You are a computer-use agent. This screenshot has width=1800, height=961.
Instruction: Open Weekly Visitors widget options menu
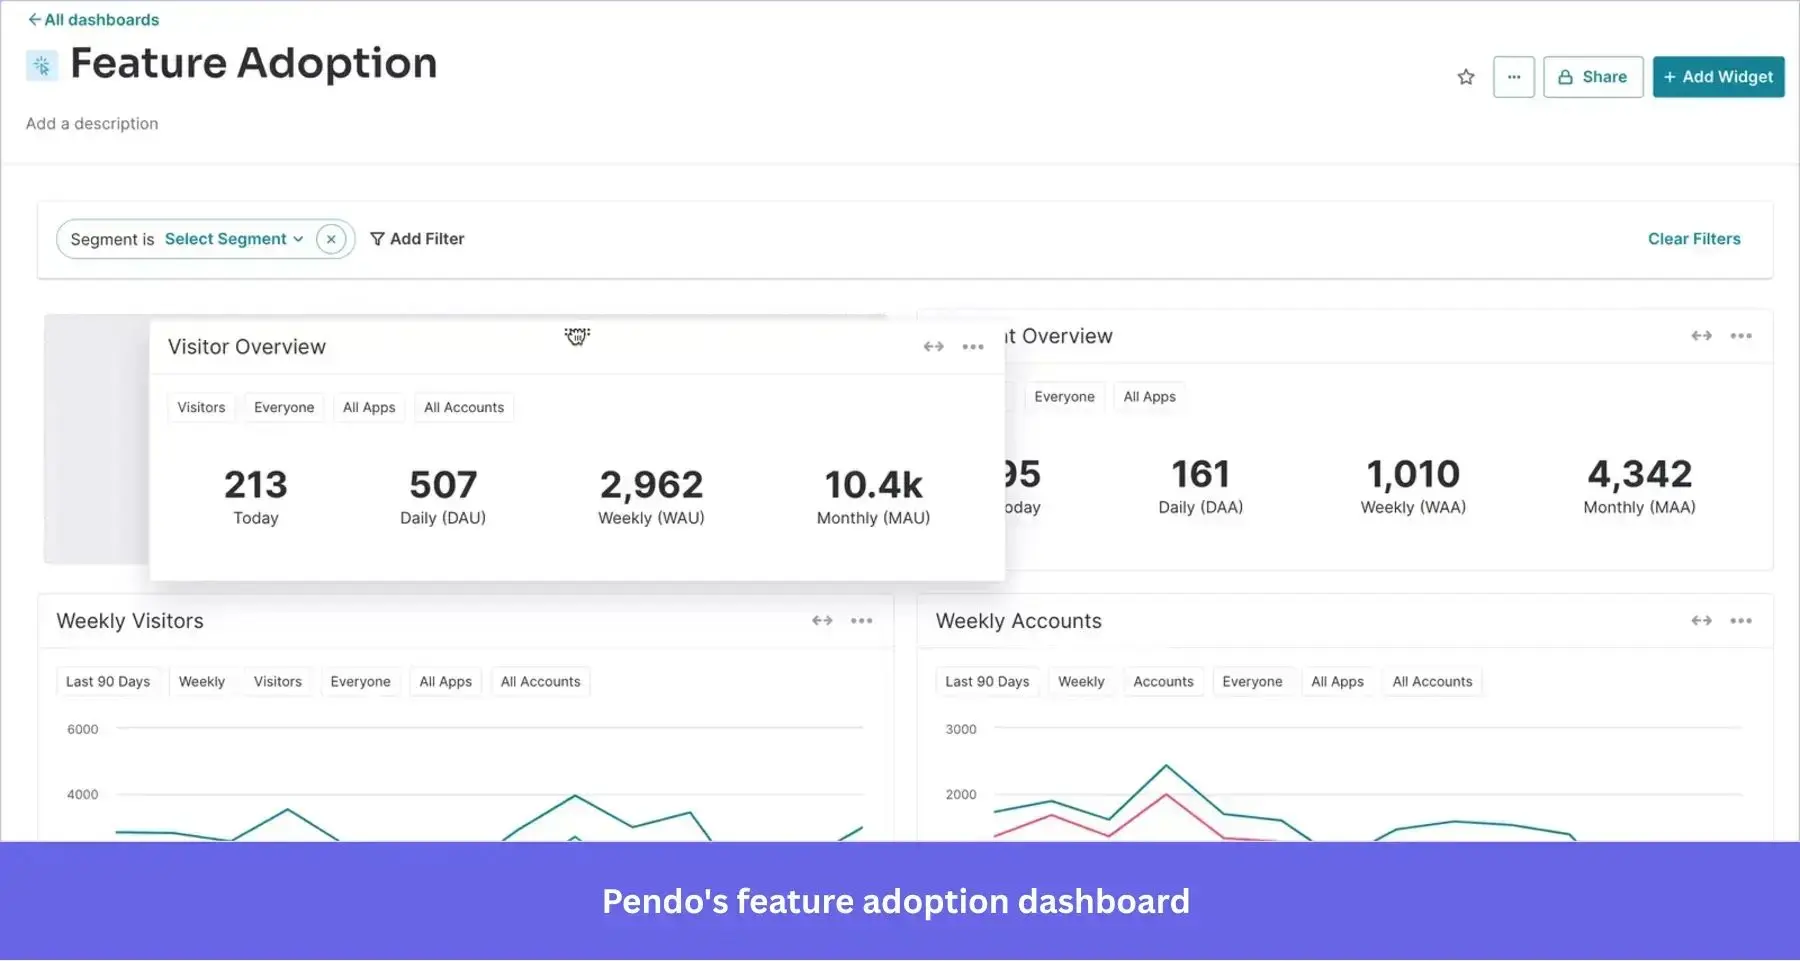pyautogui.click(x=862, y=621)
